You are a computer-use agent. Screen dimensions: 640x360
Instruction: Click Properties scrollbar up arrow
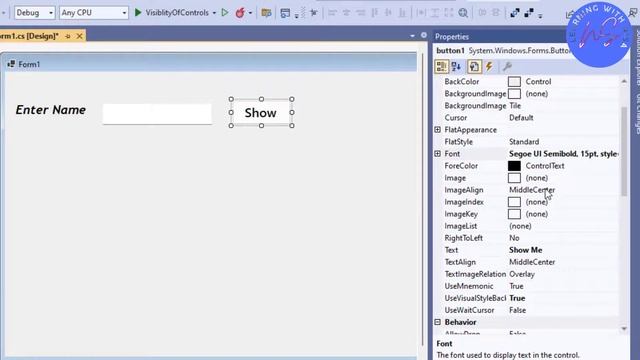click(624, 81)
